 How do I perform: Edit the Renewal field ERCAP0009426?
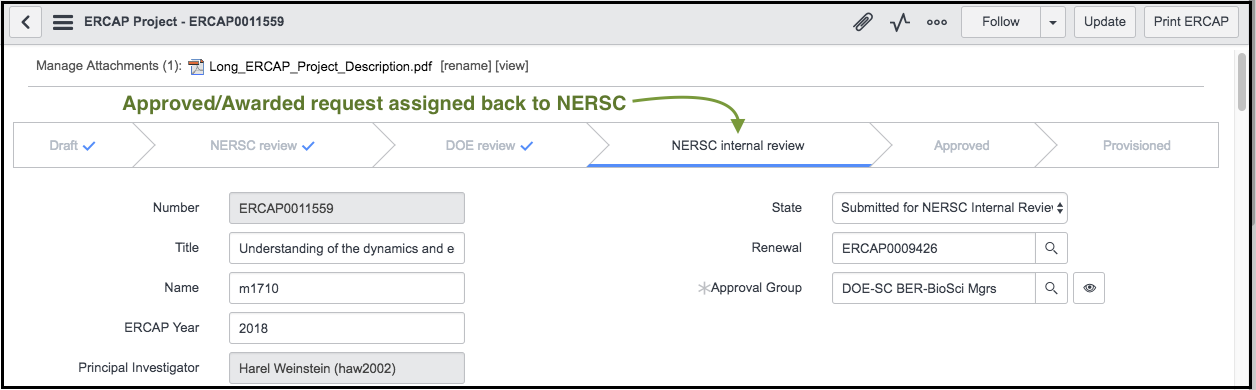click(933, 248)
